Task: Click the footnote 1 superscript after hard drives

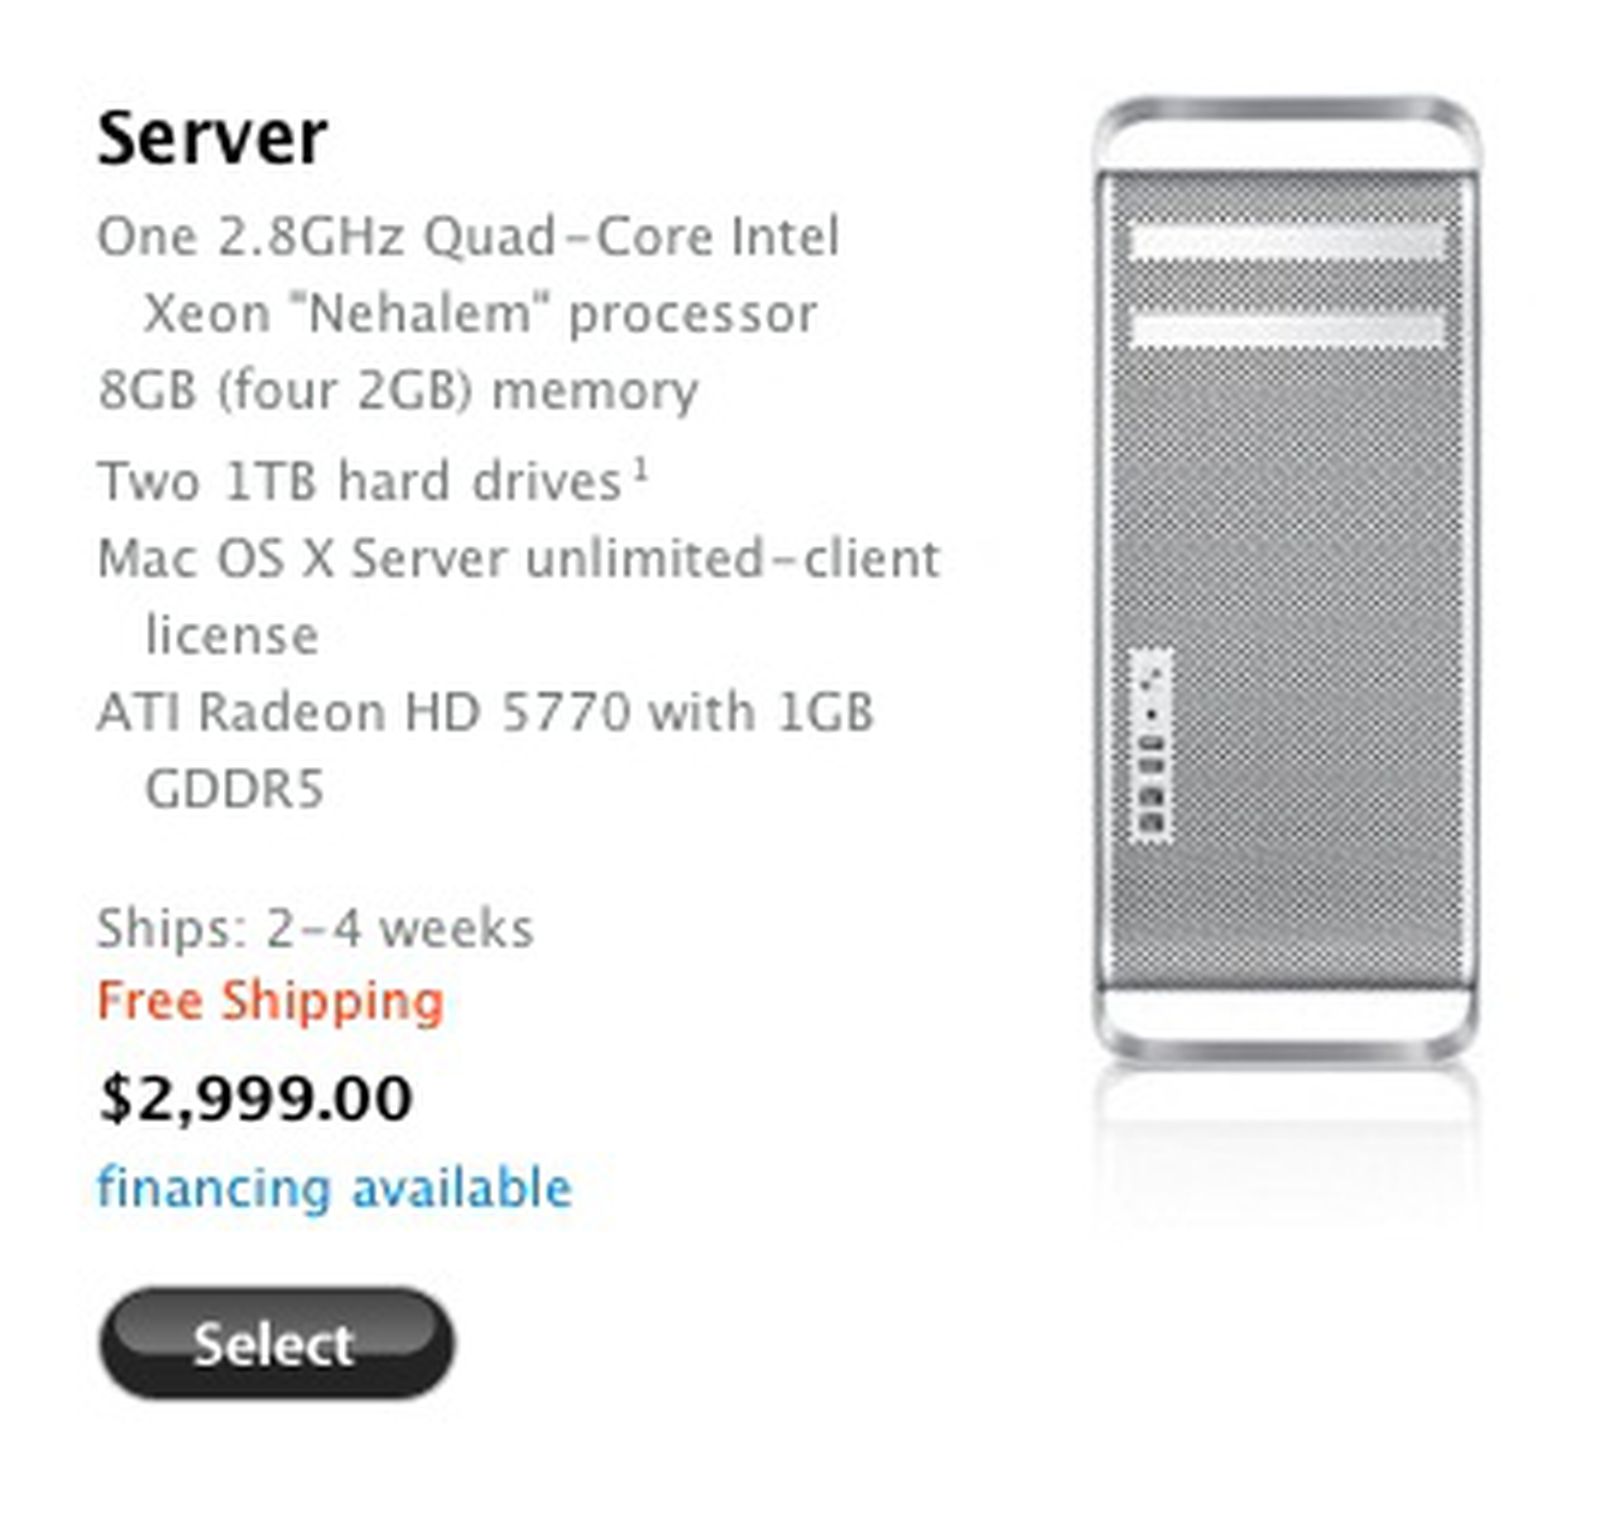Action: 640,468
